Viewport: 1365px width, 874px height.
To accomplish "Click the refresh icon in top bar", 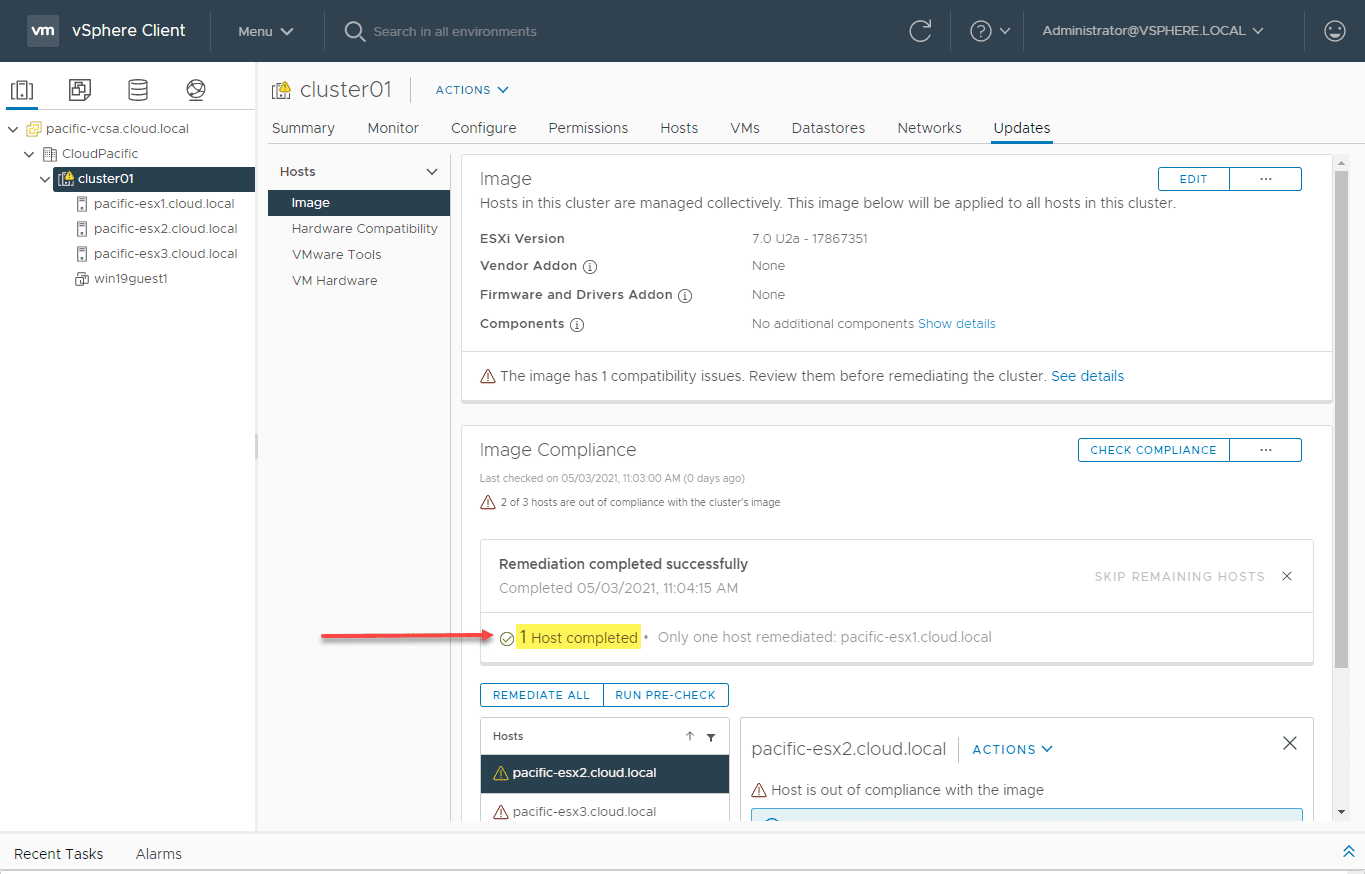I will coord(920,31).
